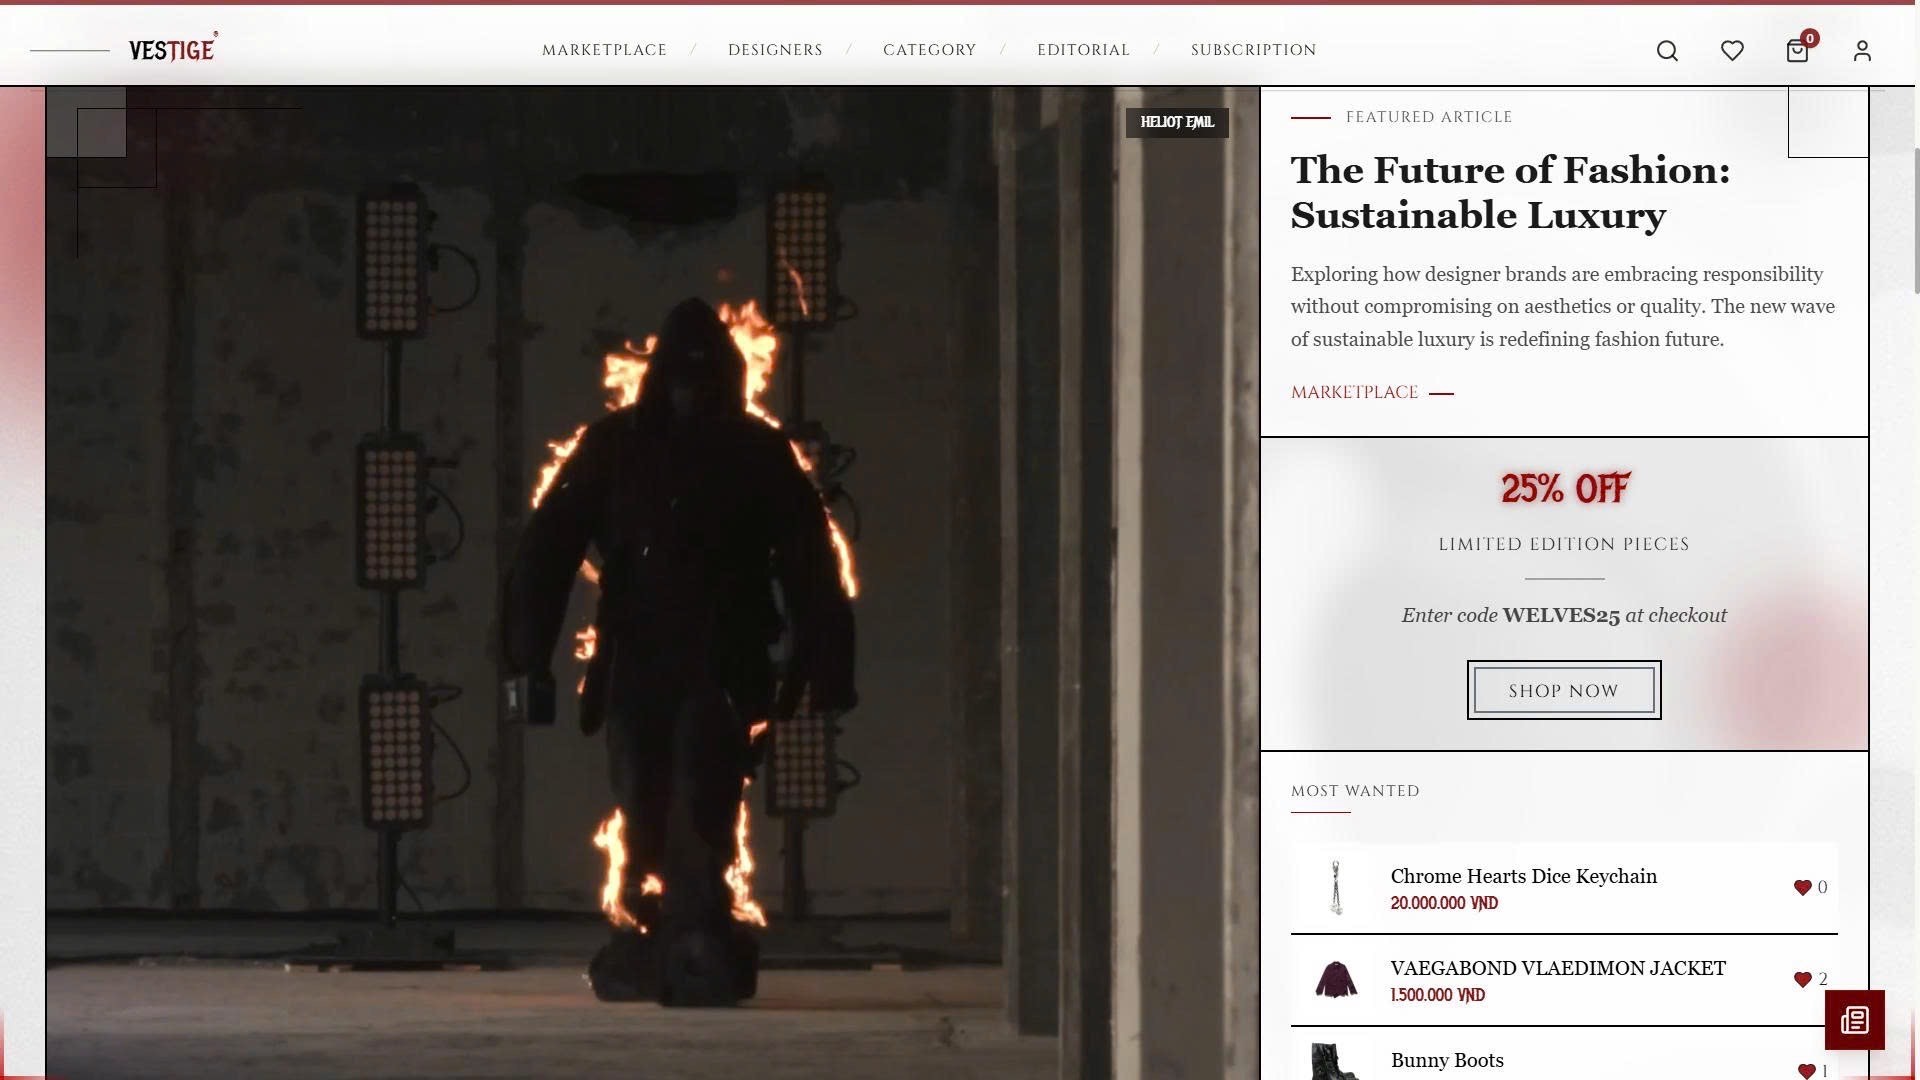Screen dimensions: 1920x1080
Task: Open Chrome Hearts Dice Keychain thumbnail
Action: pyautogui.click(x=1336, y=887)
